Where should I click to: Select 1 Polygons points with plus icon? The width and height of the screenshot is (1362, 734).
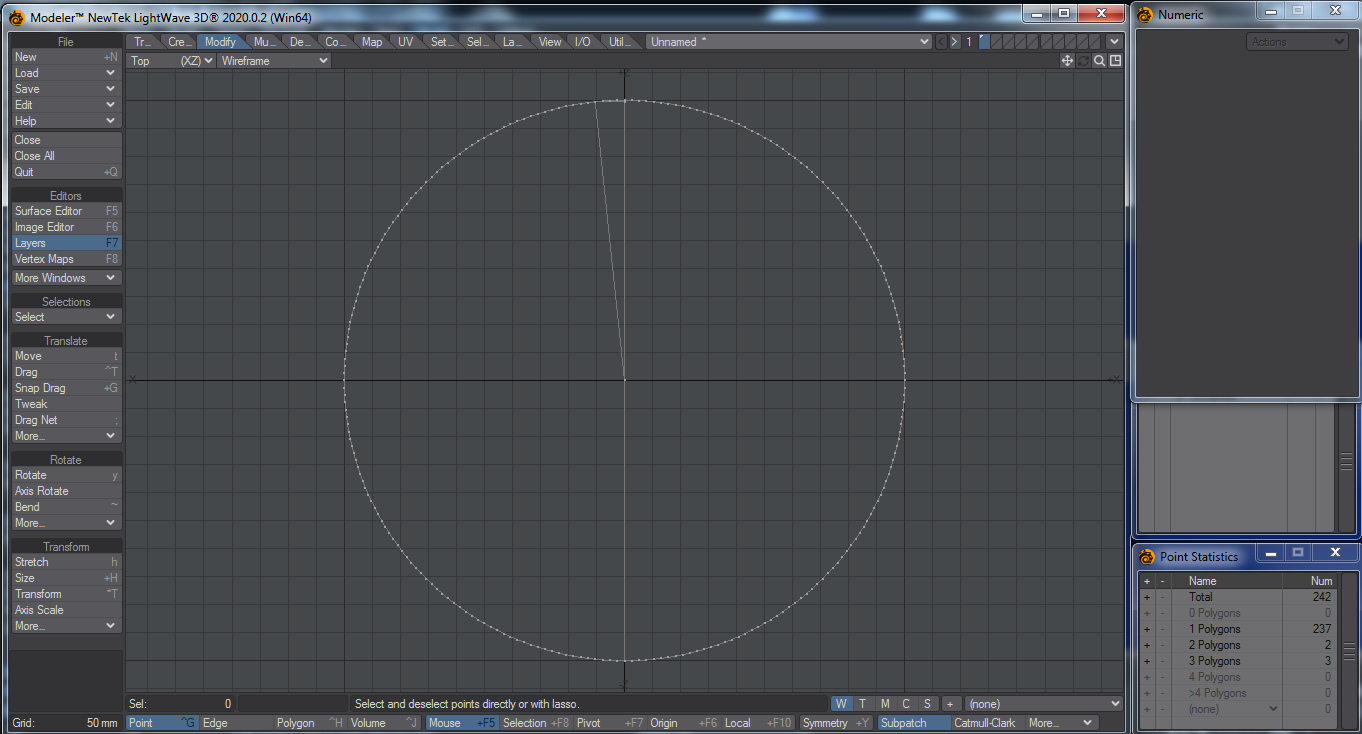[x=1147, y=629]
